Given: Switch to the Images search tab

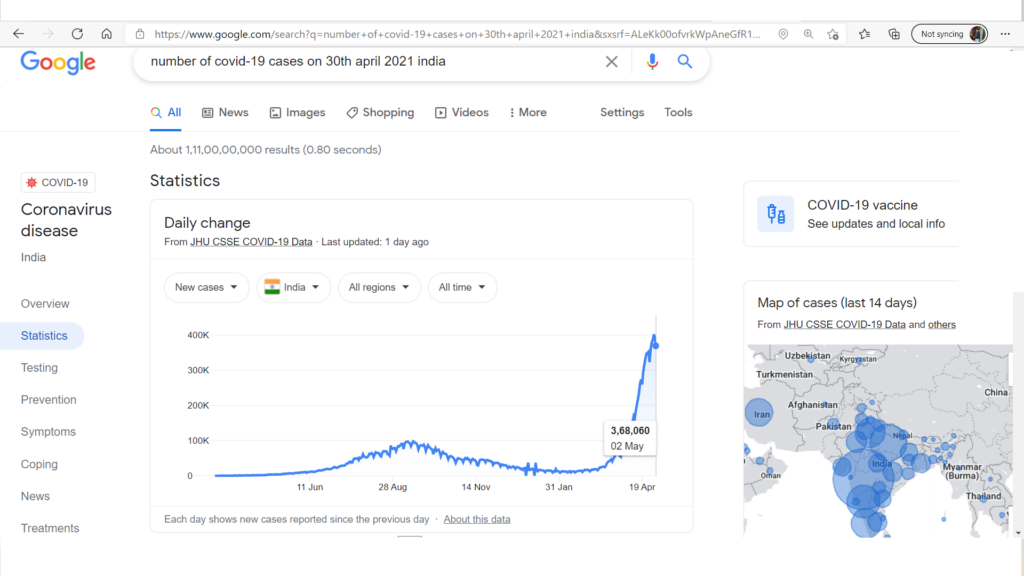Looking at the screenshot, I should [x=297, y=112].
